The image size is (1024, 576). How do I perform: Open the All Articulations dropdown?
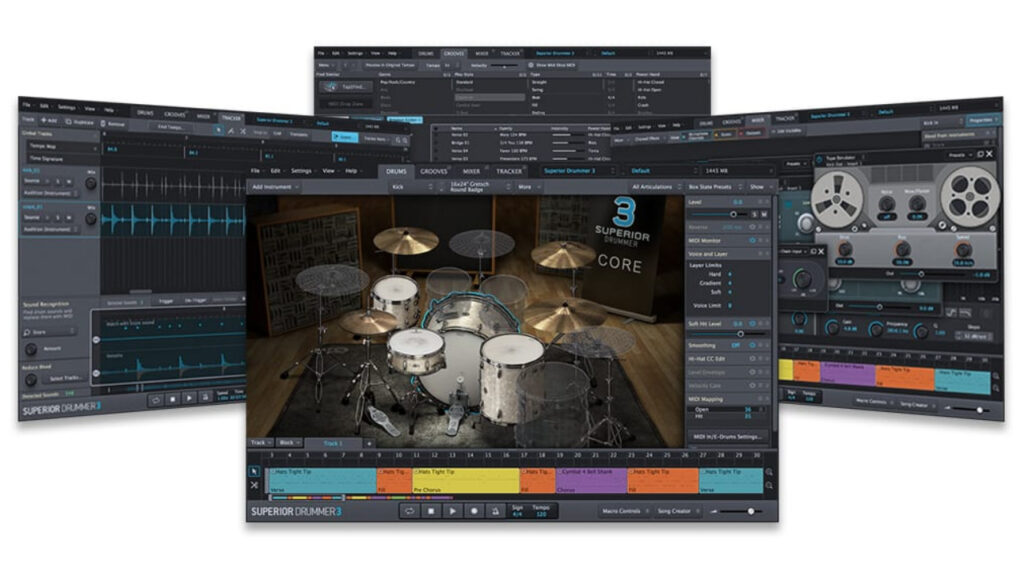click(652, 186)
